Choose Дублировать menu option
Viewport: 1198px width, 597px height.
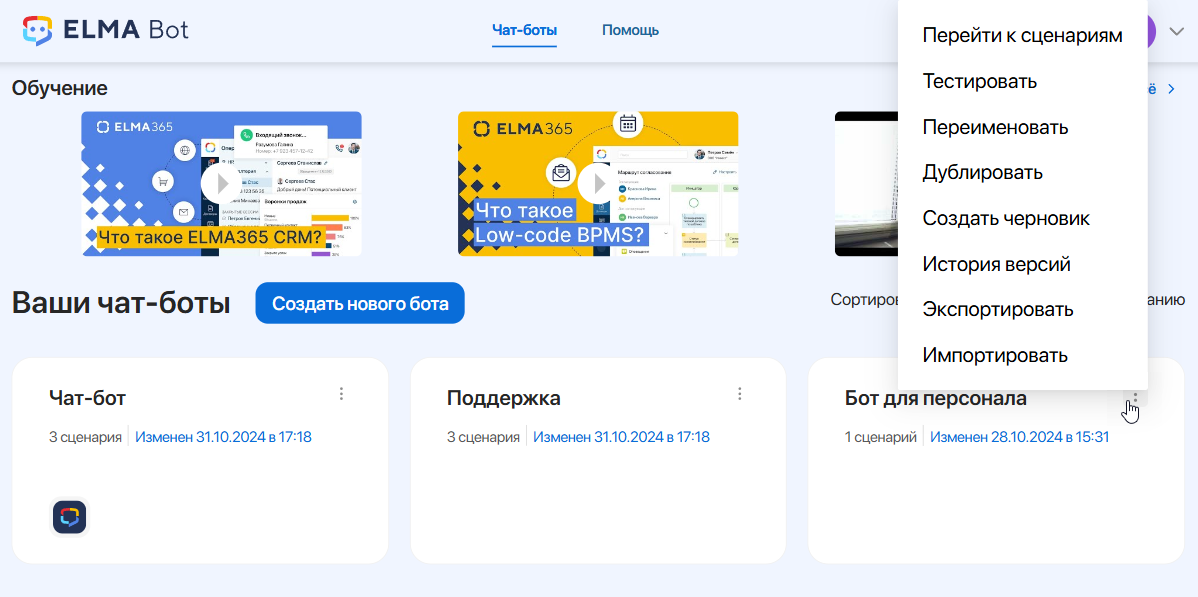(x=982, y=173)
